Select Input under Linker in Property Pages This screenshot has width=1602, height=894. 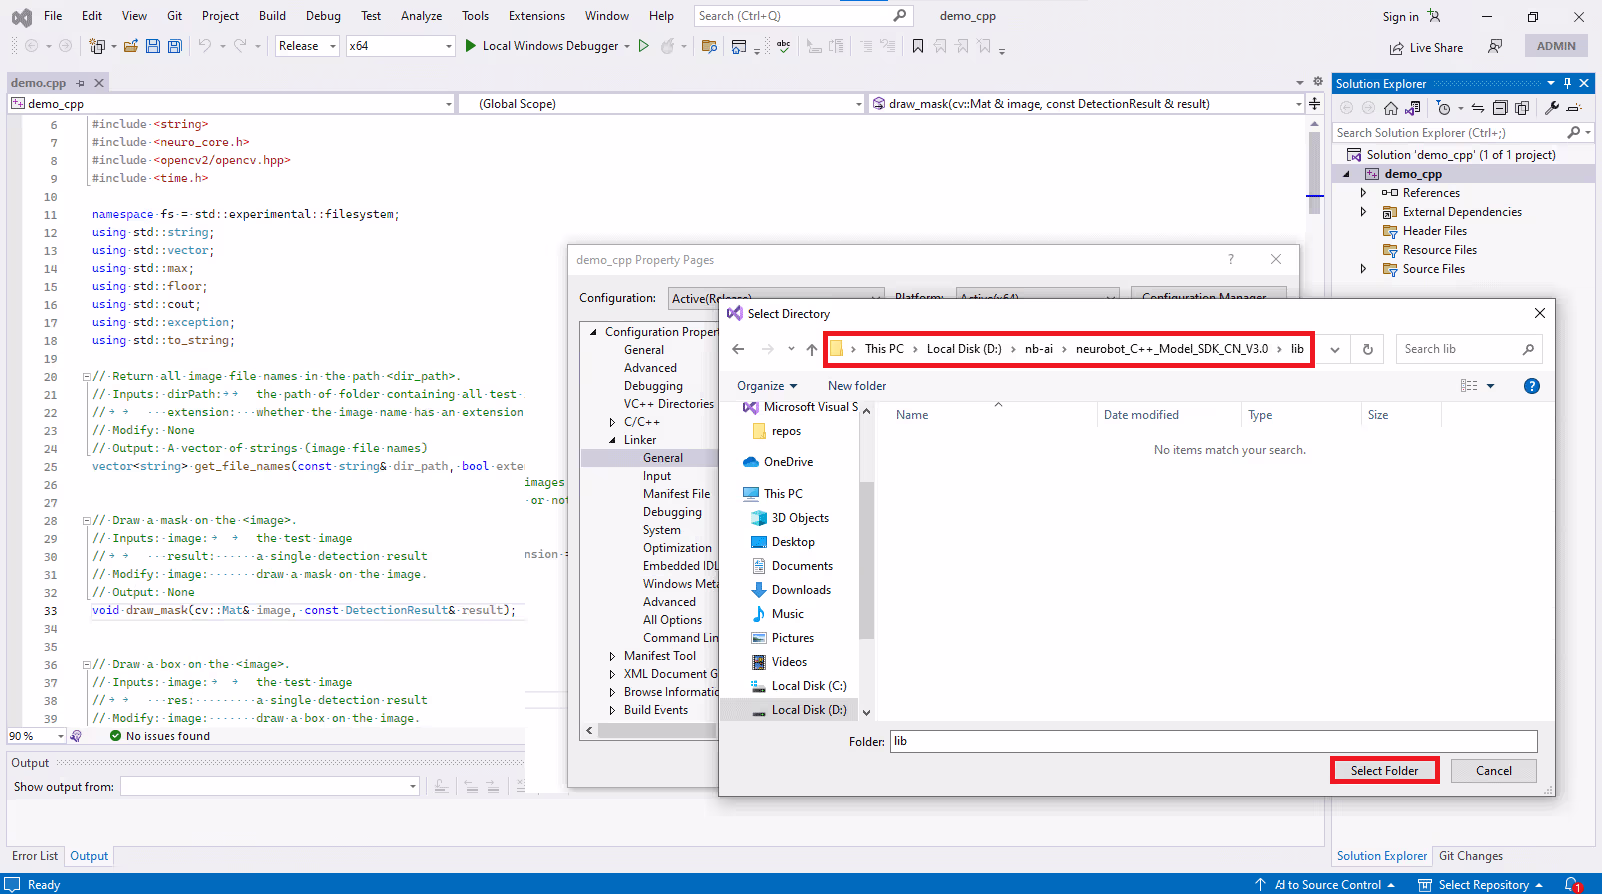pyautogui.click(x=657, y=476)
